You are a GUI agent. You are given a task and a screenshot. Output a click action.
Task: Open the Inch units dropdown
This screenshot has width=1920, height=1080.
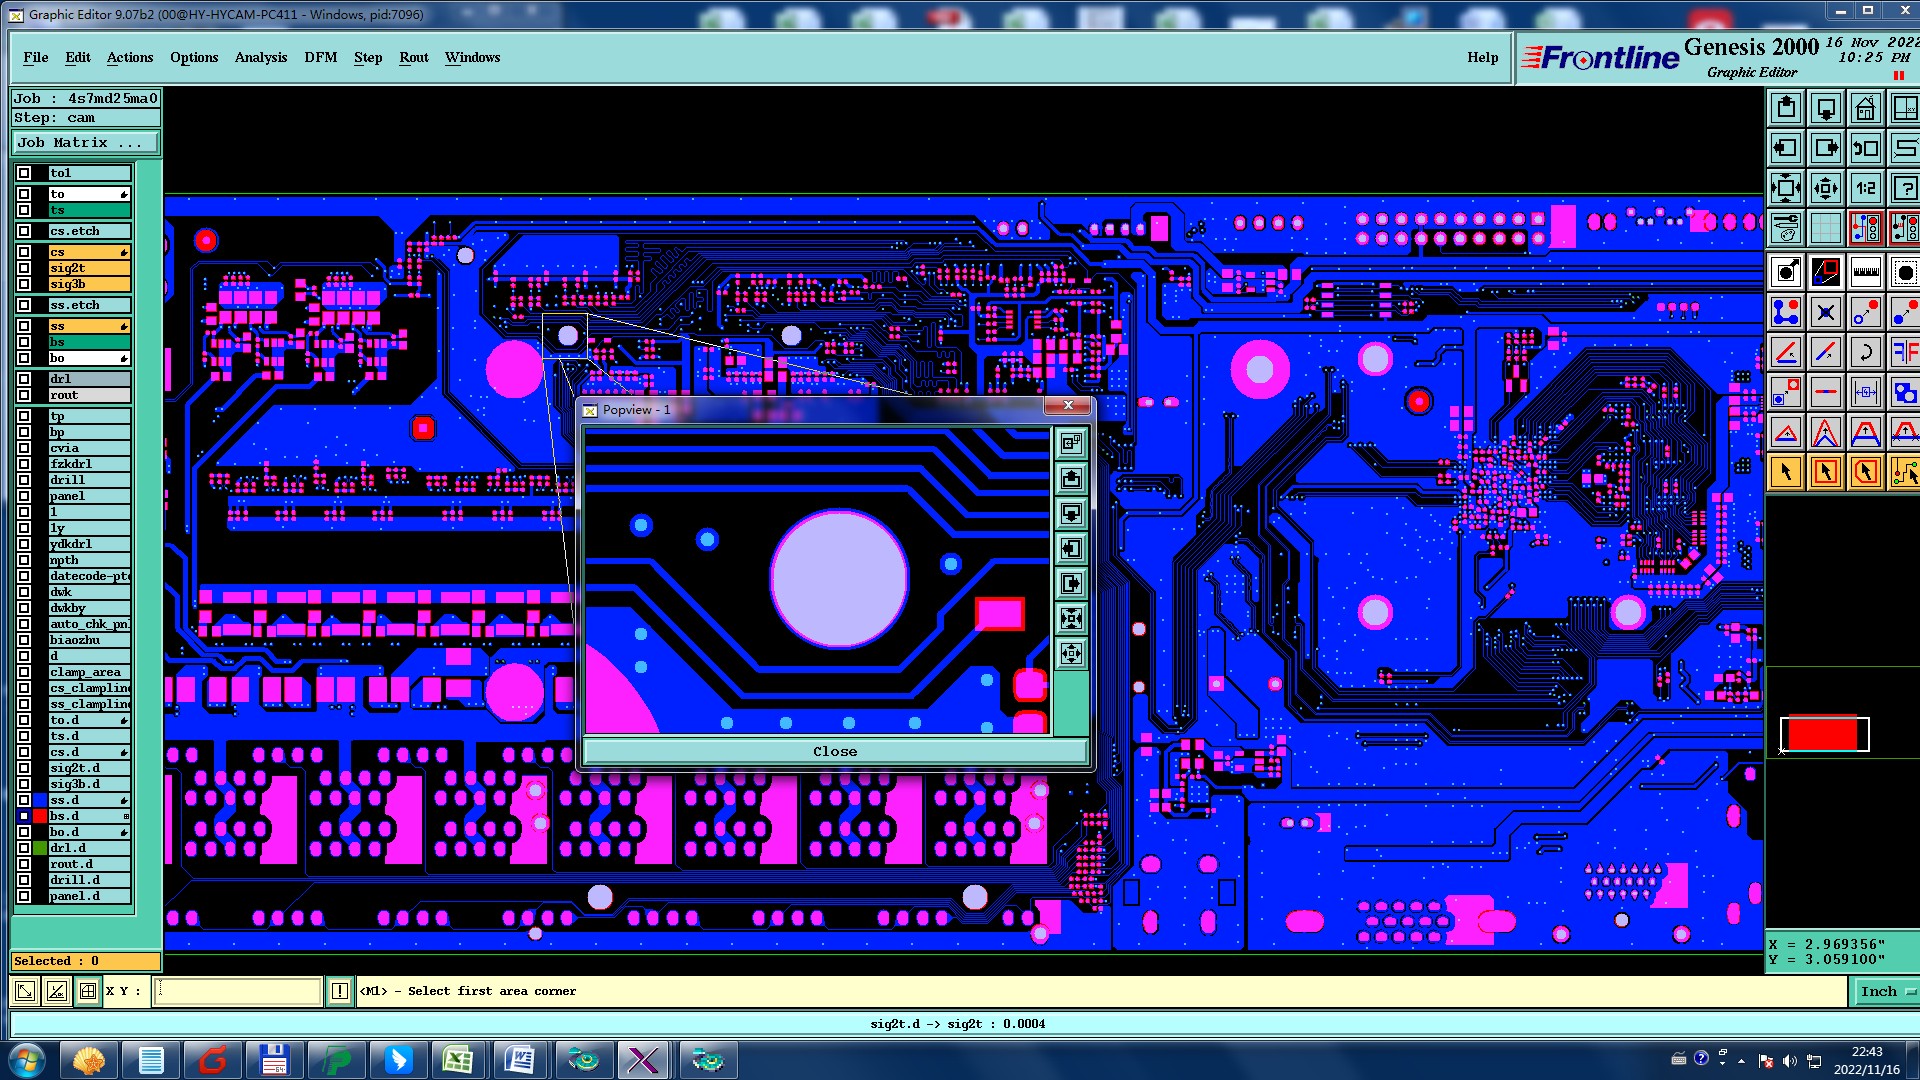[x=1886, y=991]
